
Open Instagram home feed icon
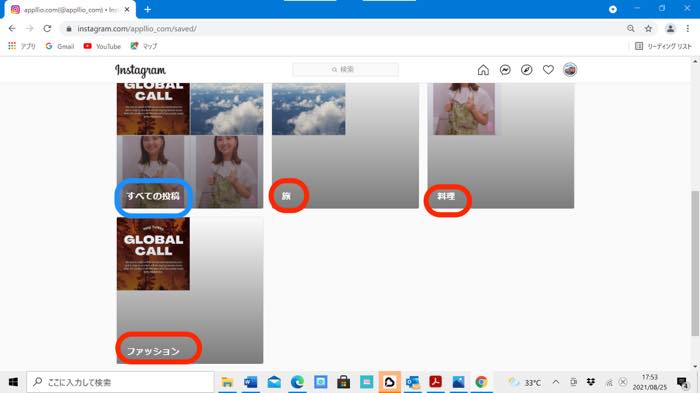tap(483, 70)
